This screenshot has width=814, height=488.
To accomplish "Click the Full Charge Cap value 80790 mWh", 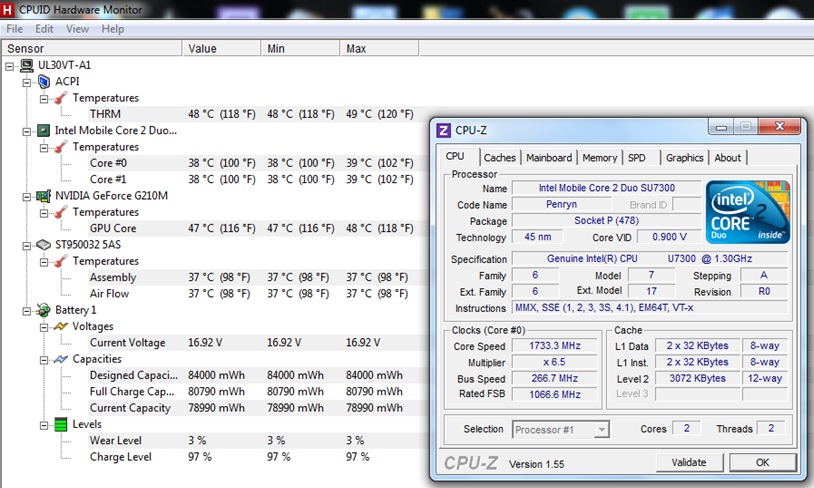I will (216, 392).
